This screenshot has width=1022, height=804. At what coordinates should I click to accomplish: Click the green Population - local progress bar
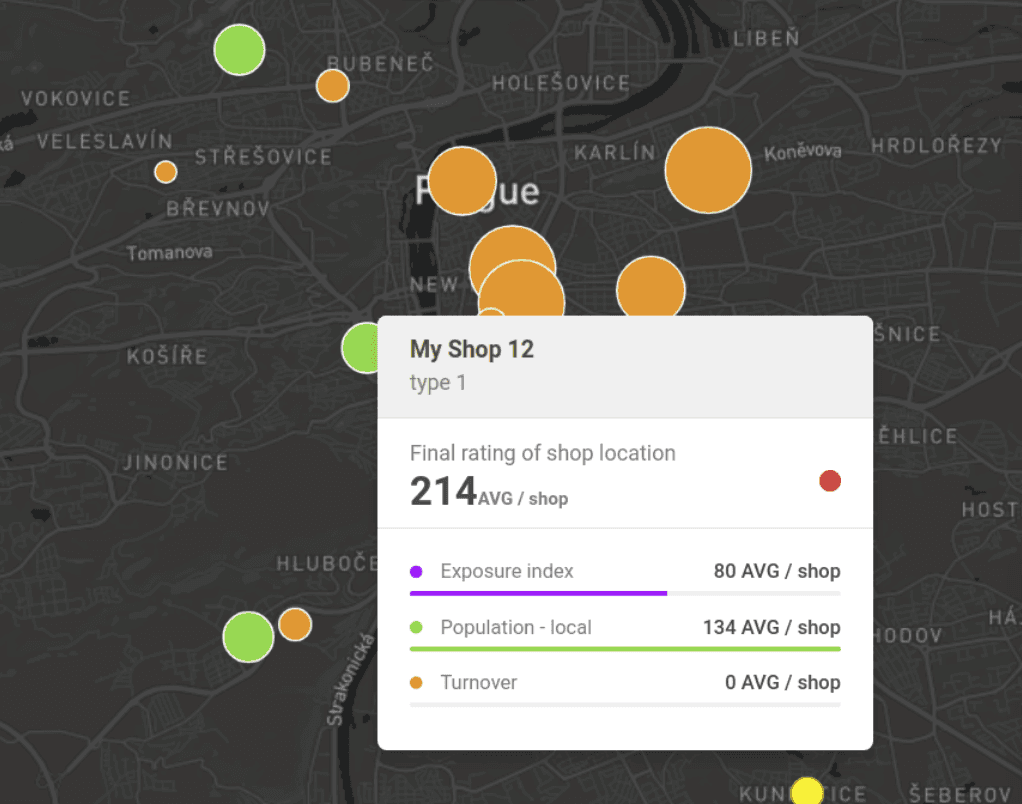tap(625, 649)
